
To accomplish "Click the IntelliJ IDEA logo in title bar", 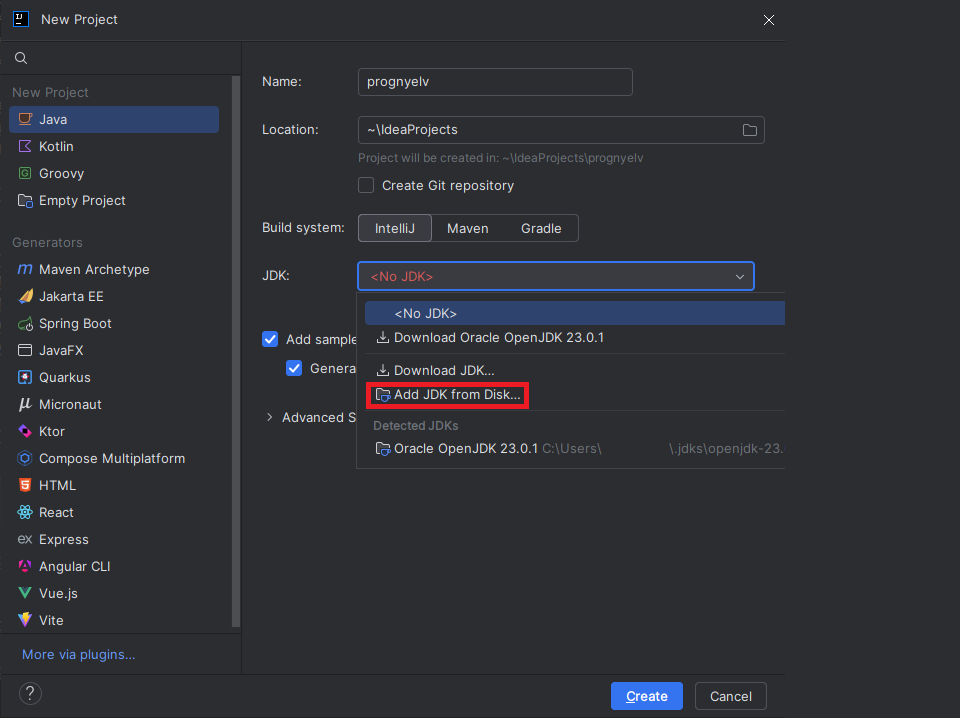I will coord(21,19).
